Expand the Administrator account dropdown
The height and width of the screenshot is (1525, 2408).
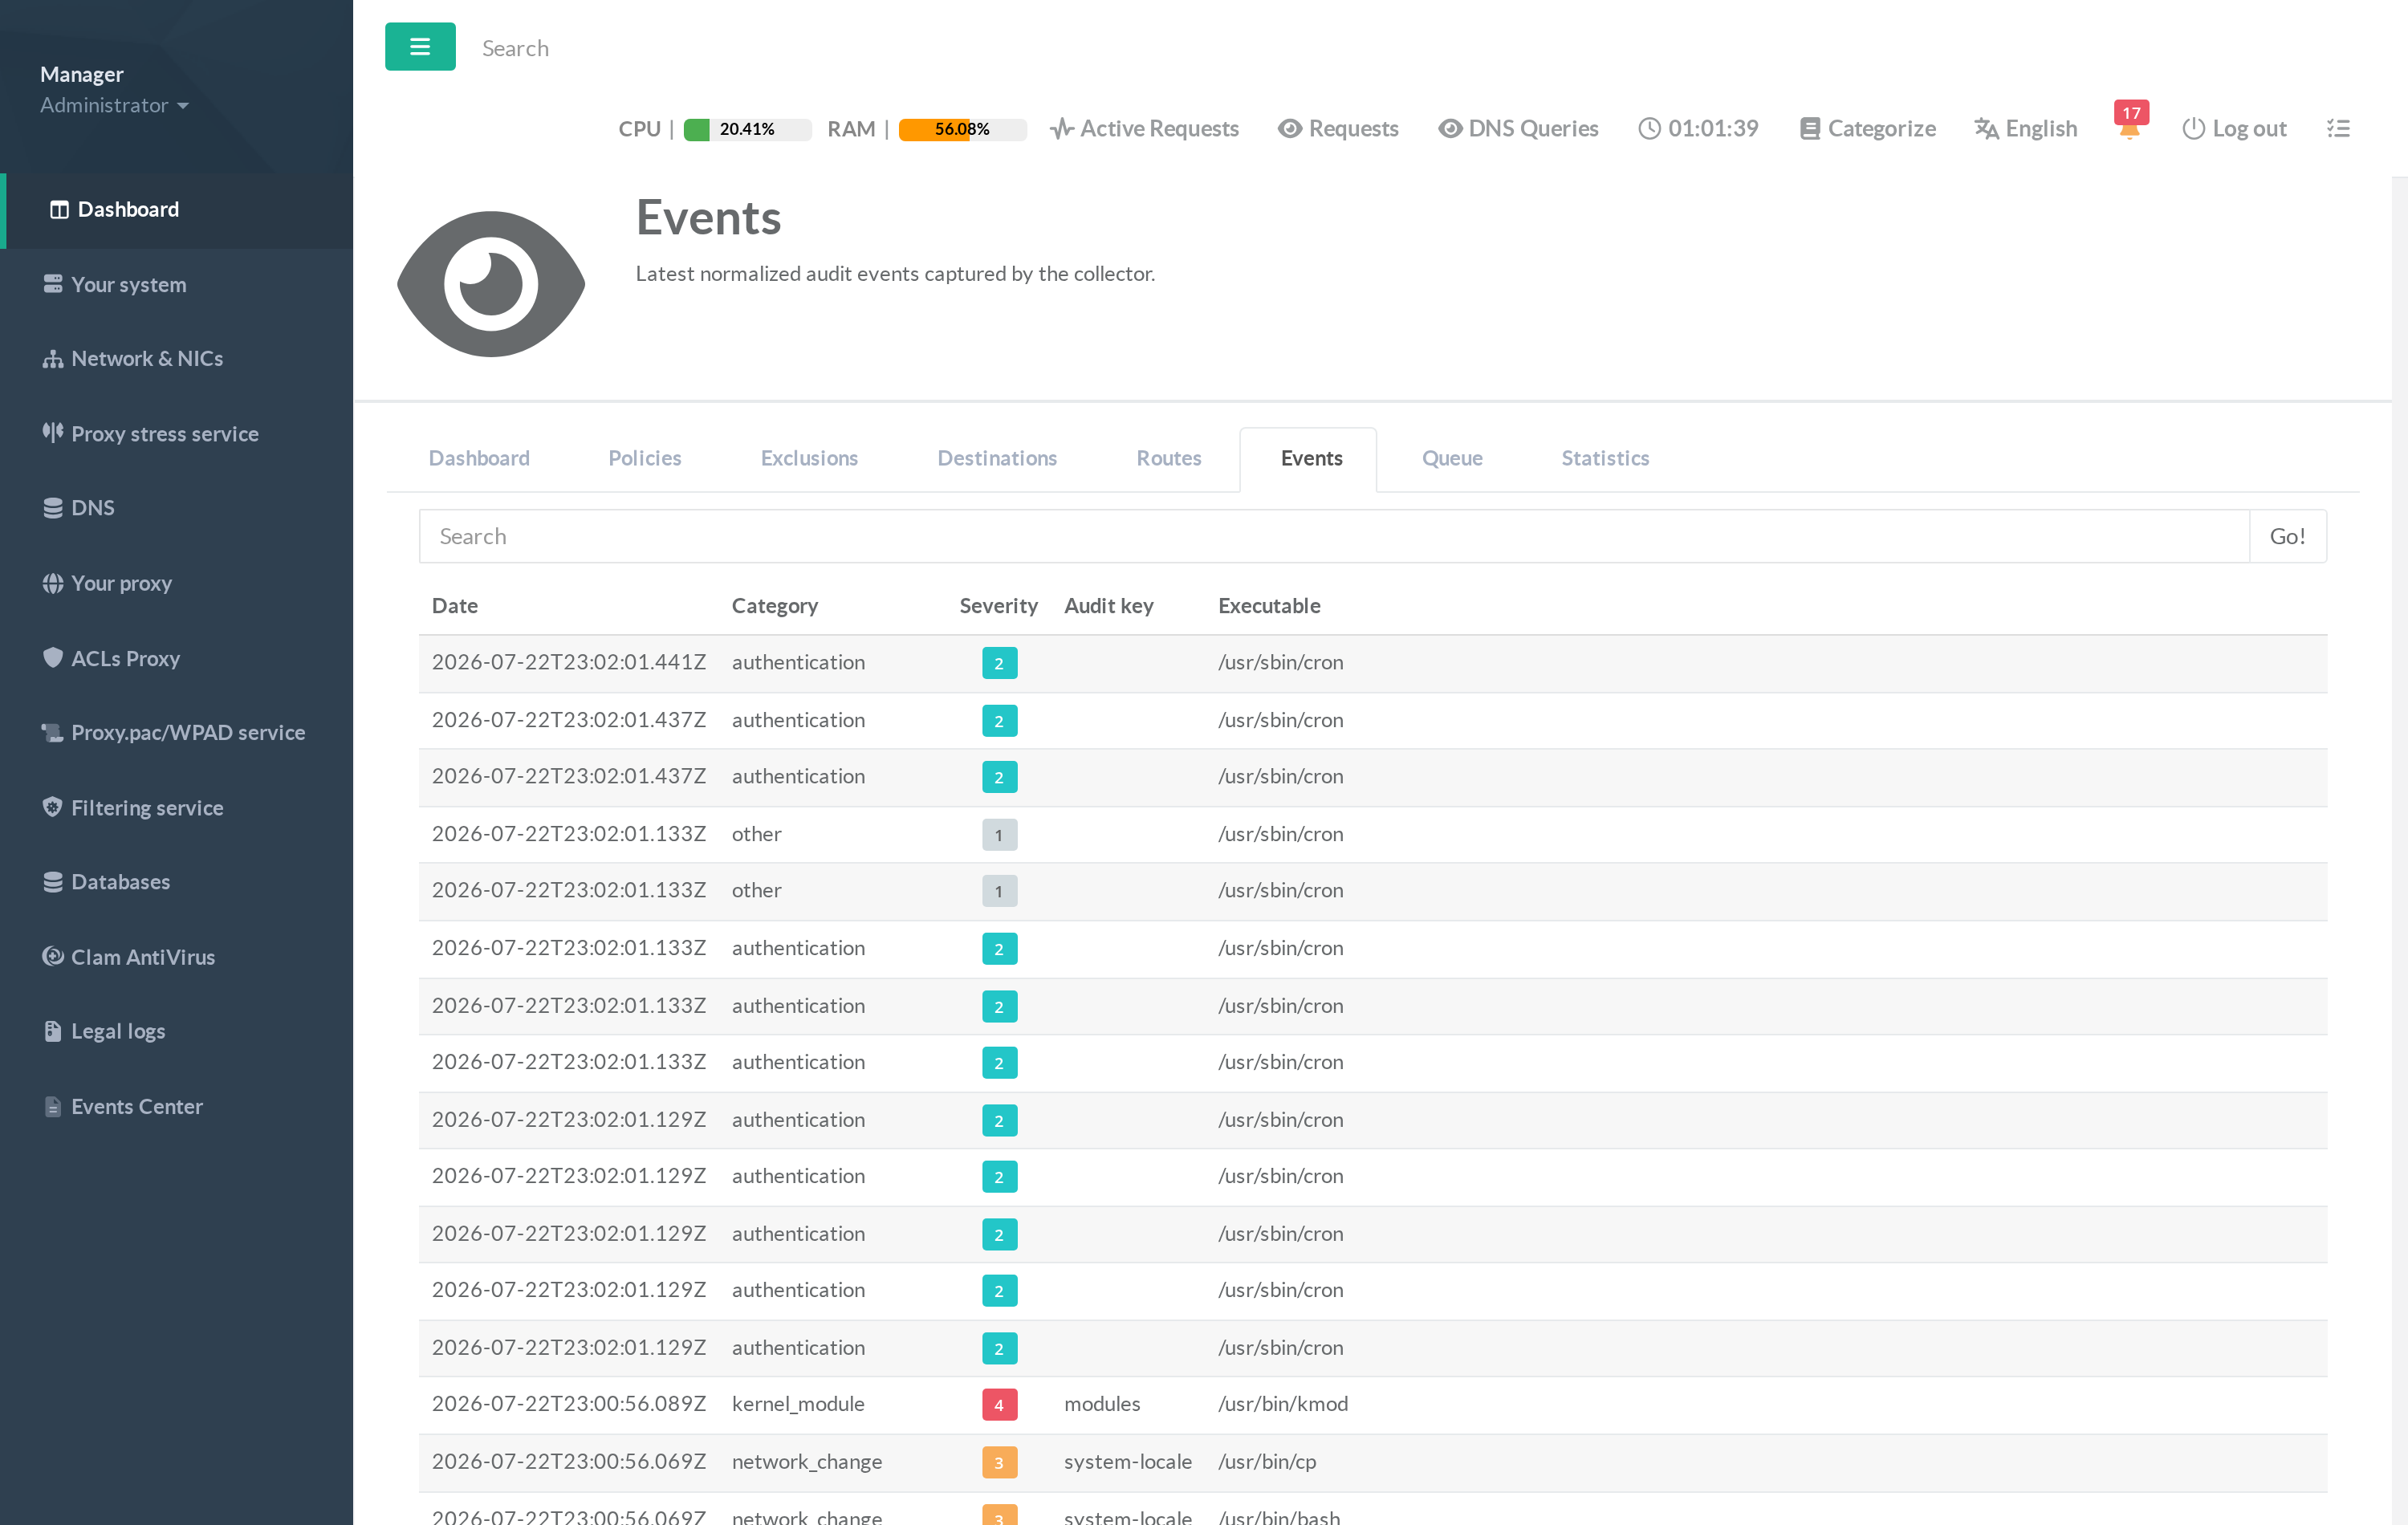(x=114, y=105)
